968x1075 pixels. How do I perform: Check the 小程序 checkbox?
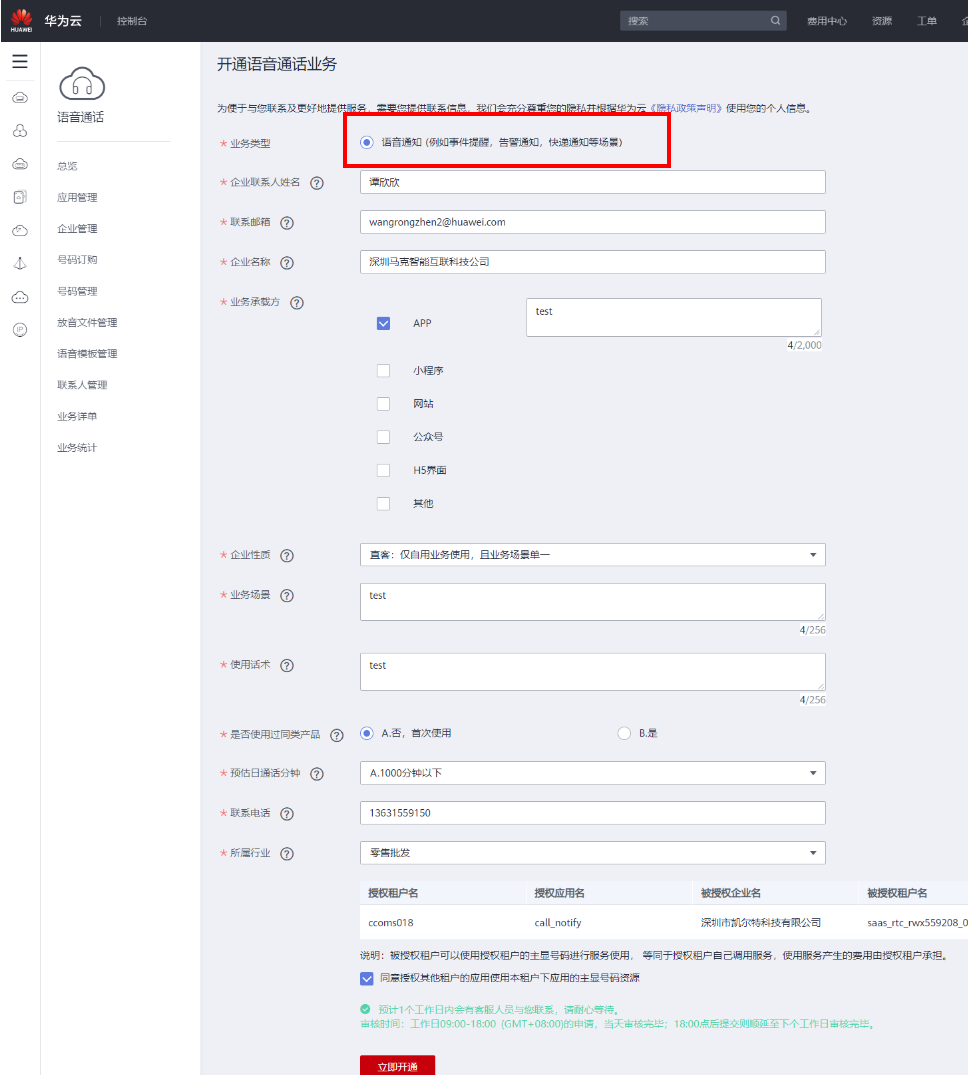[x=383, y=371]
